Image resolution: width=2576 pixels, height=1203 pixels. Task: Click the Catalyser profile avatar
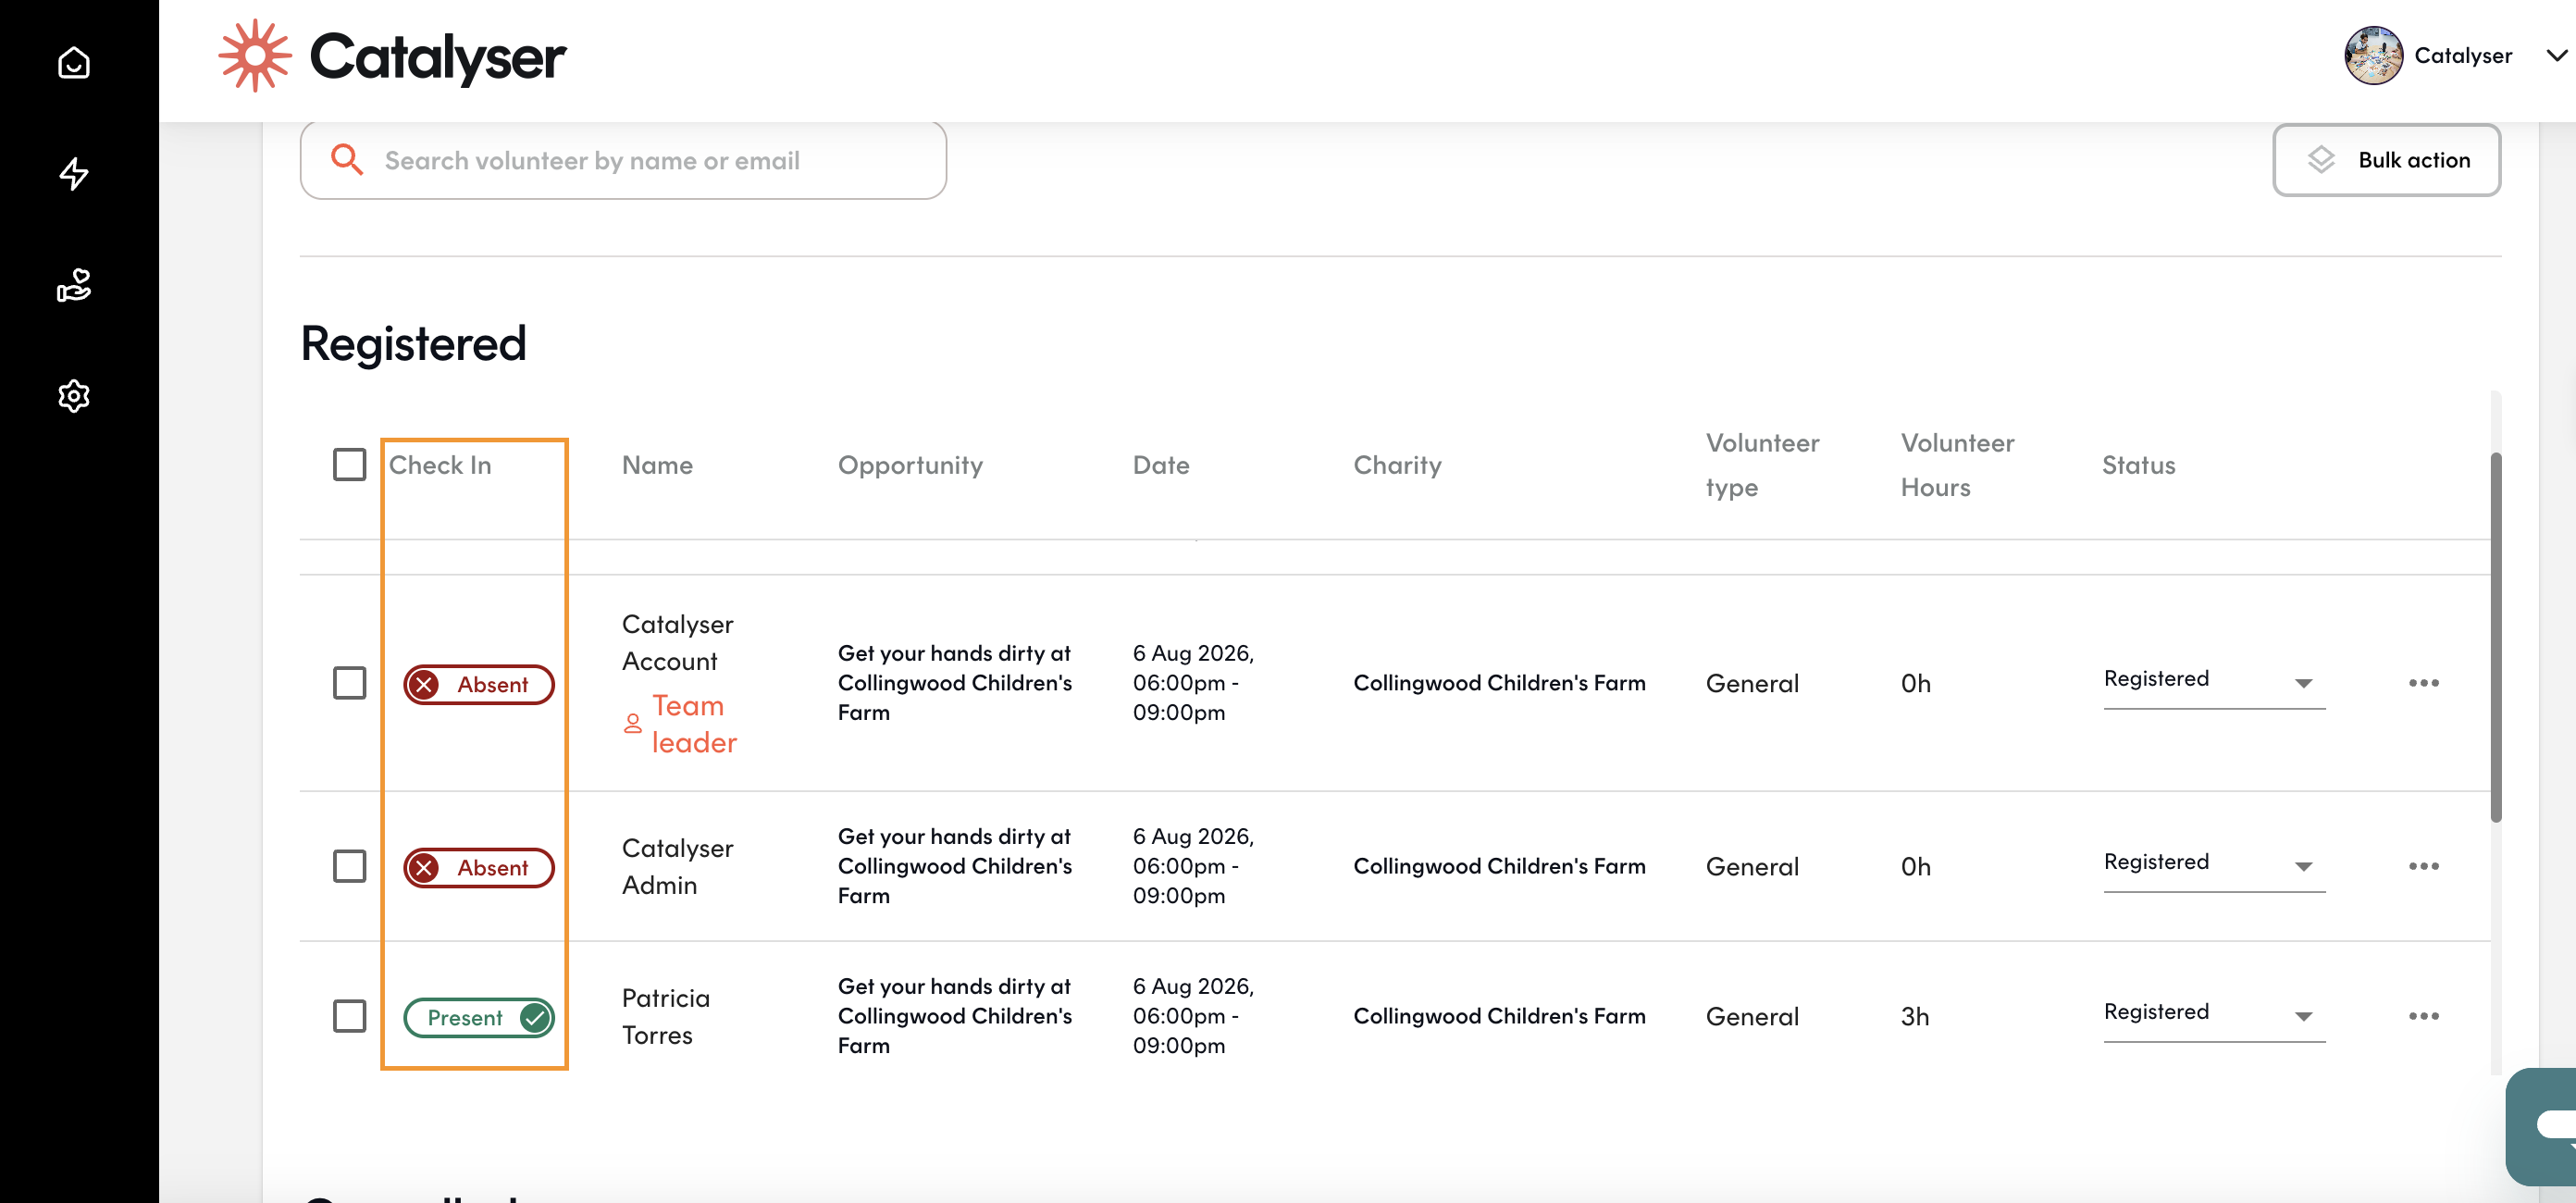click(x=2373, y=56)
